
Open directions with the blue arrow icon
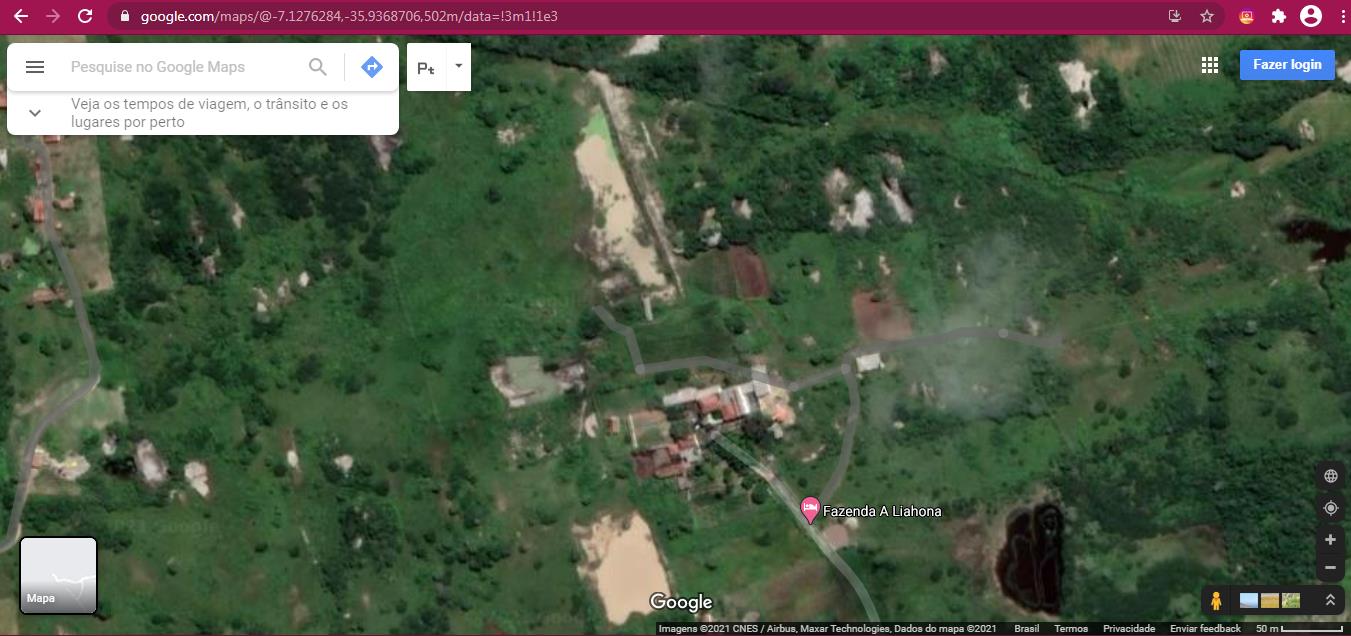pyautogui.click(x=372, y=67)
